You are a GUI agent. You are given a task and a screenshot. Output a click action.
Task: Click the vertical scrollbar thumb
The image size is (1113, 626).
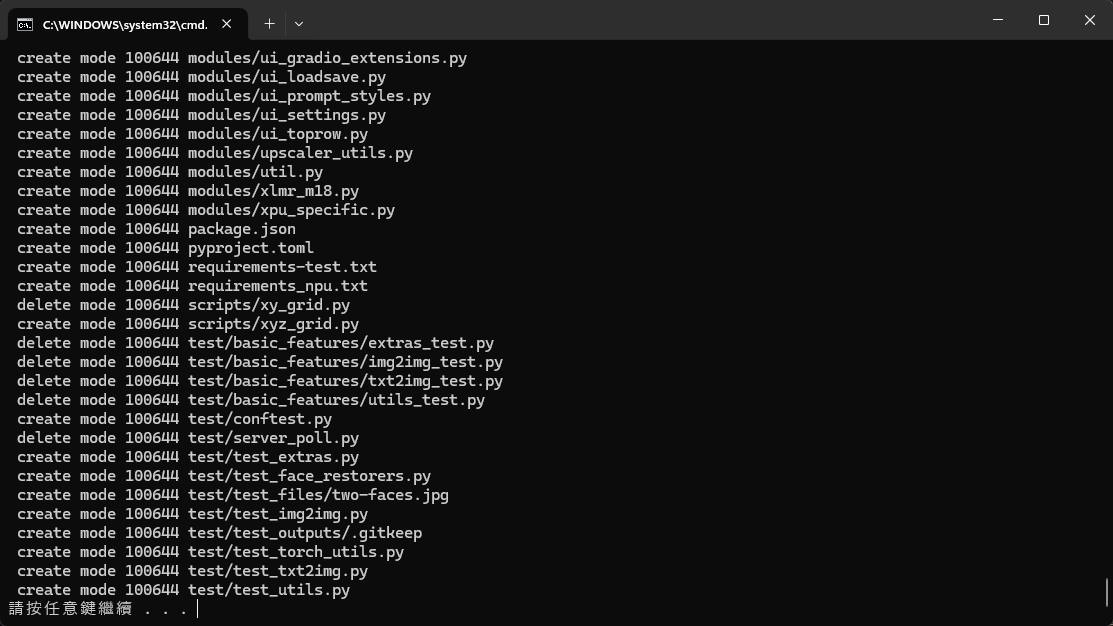click(x=1106, y=591)
